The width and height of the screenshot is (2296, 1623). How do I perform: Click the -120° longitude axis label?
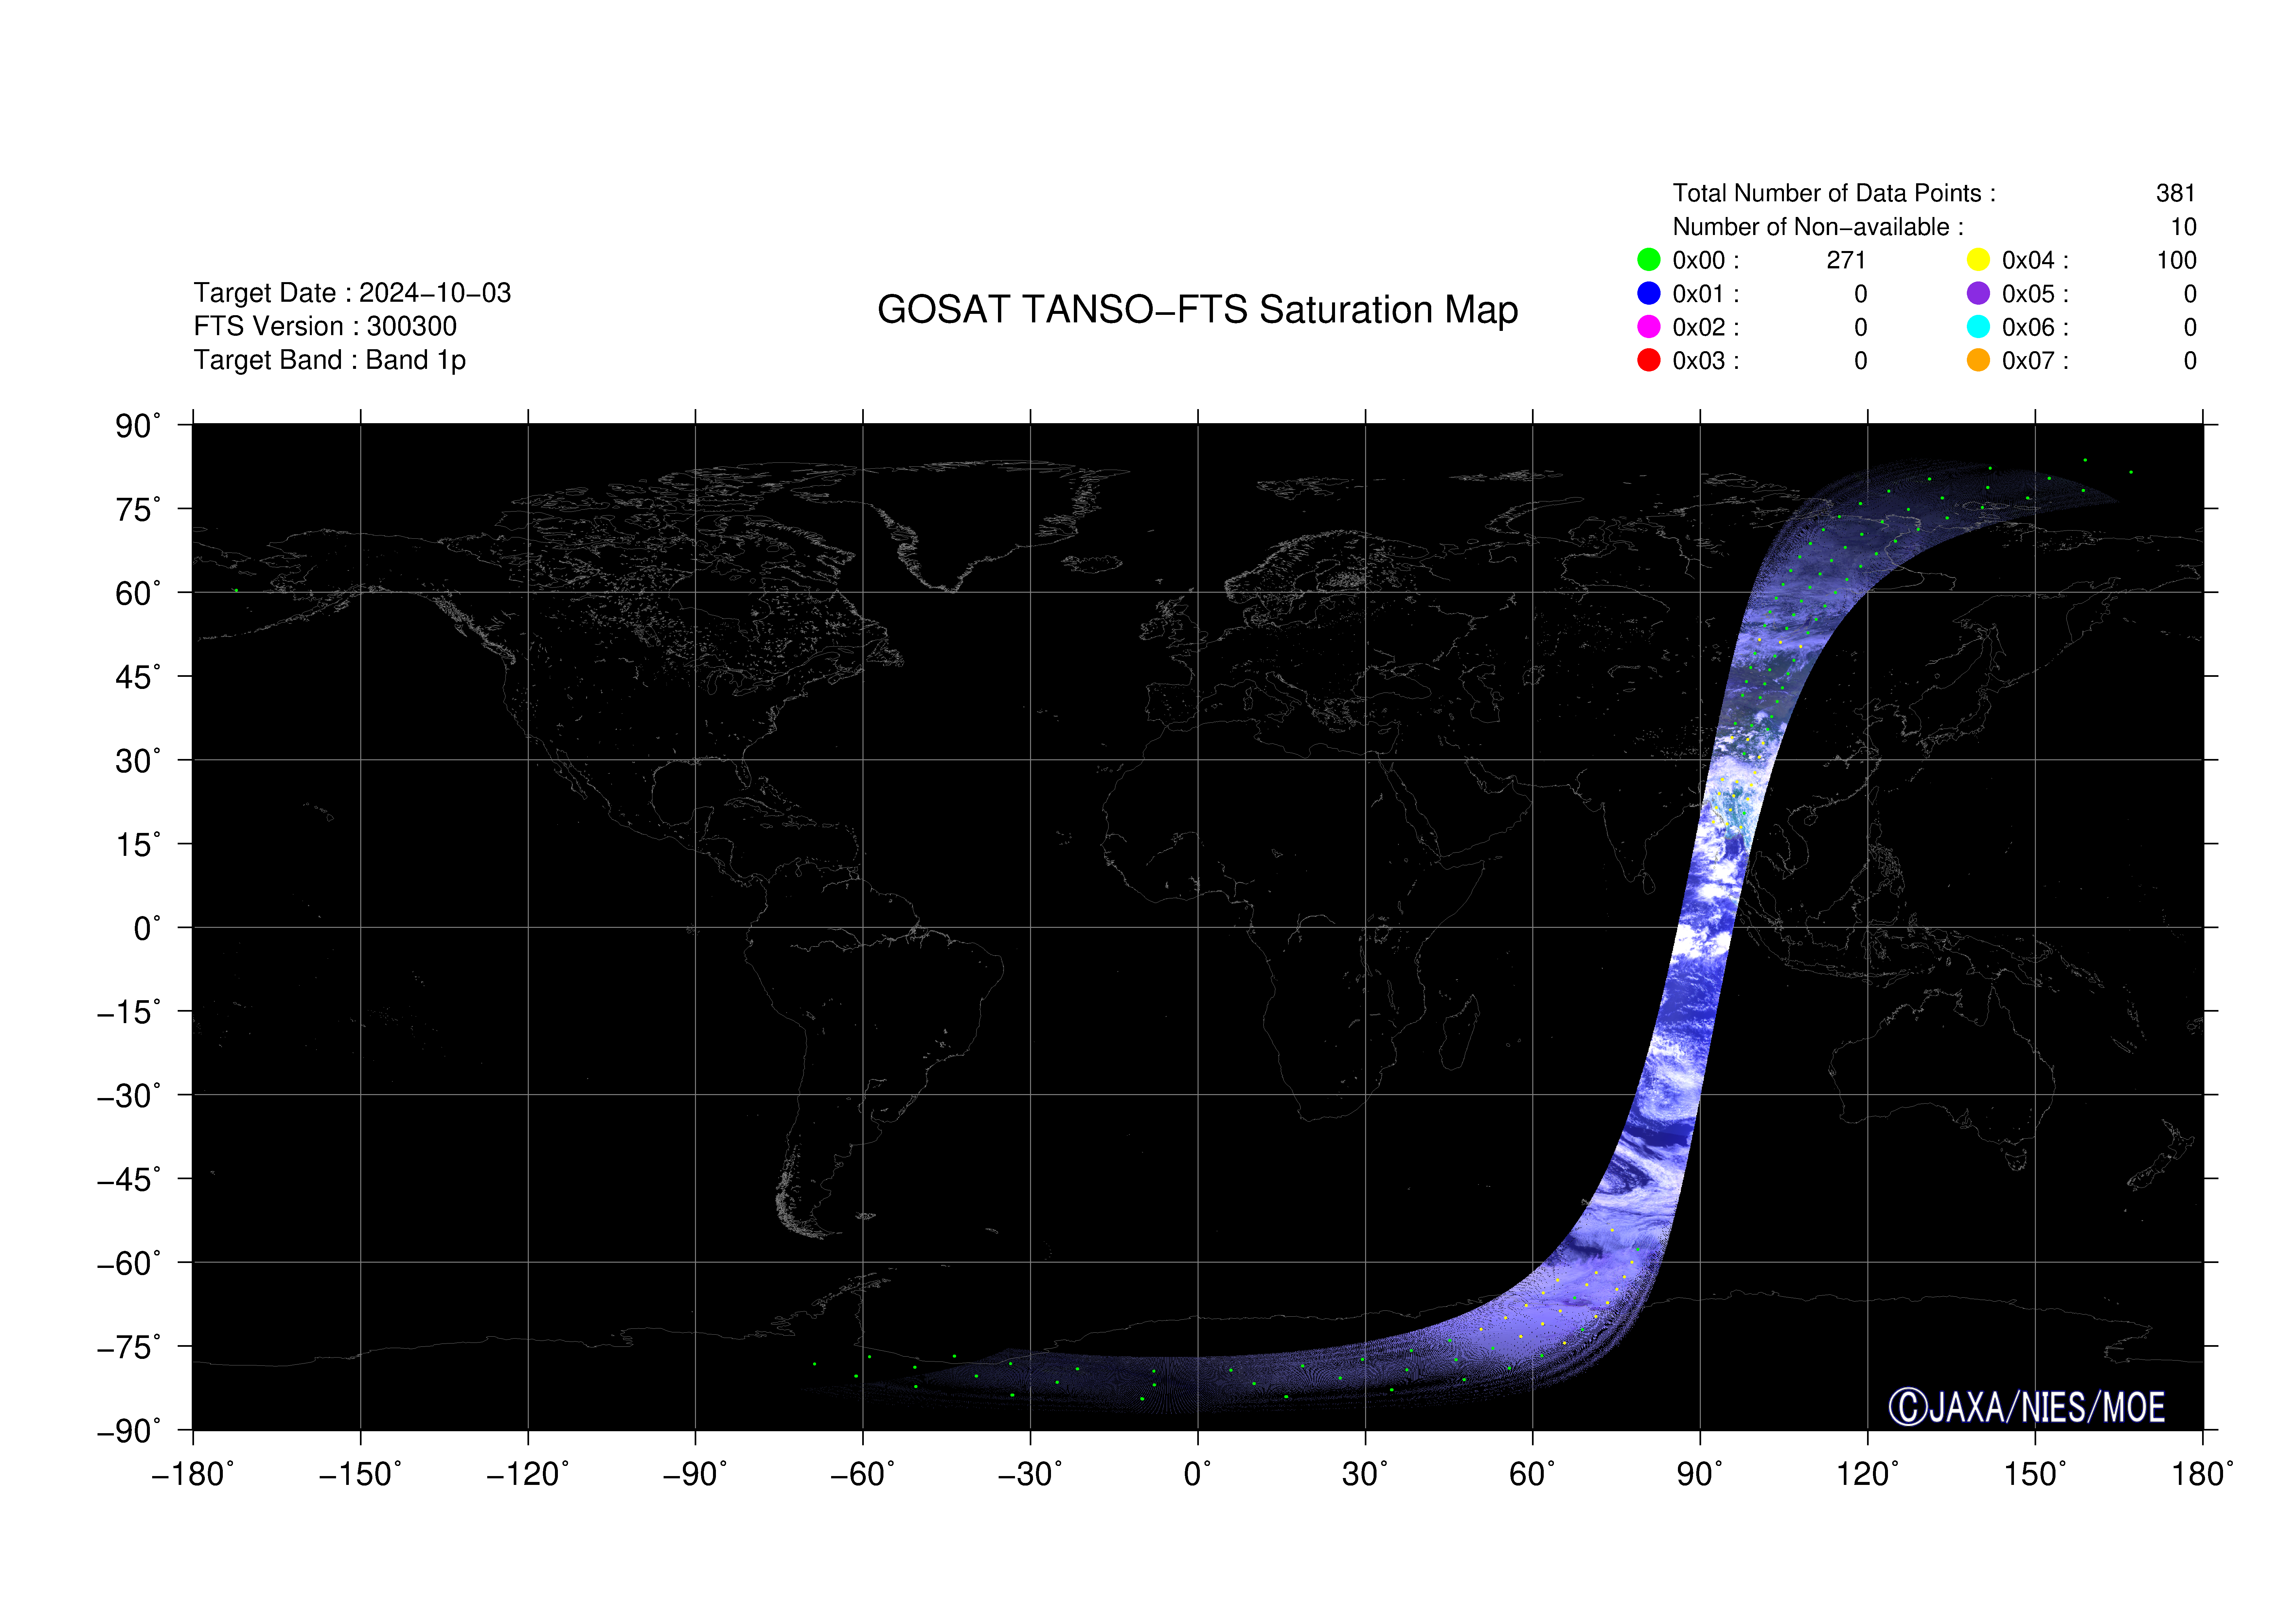528,1474
